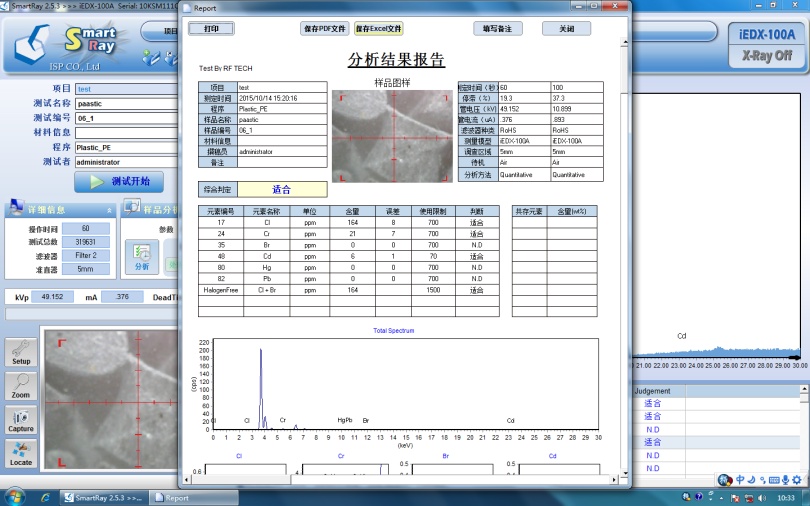Capture the sample camera image
Screen dimensions: 810x506
(x=21, y=420)
